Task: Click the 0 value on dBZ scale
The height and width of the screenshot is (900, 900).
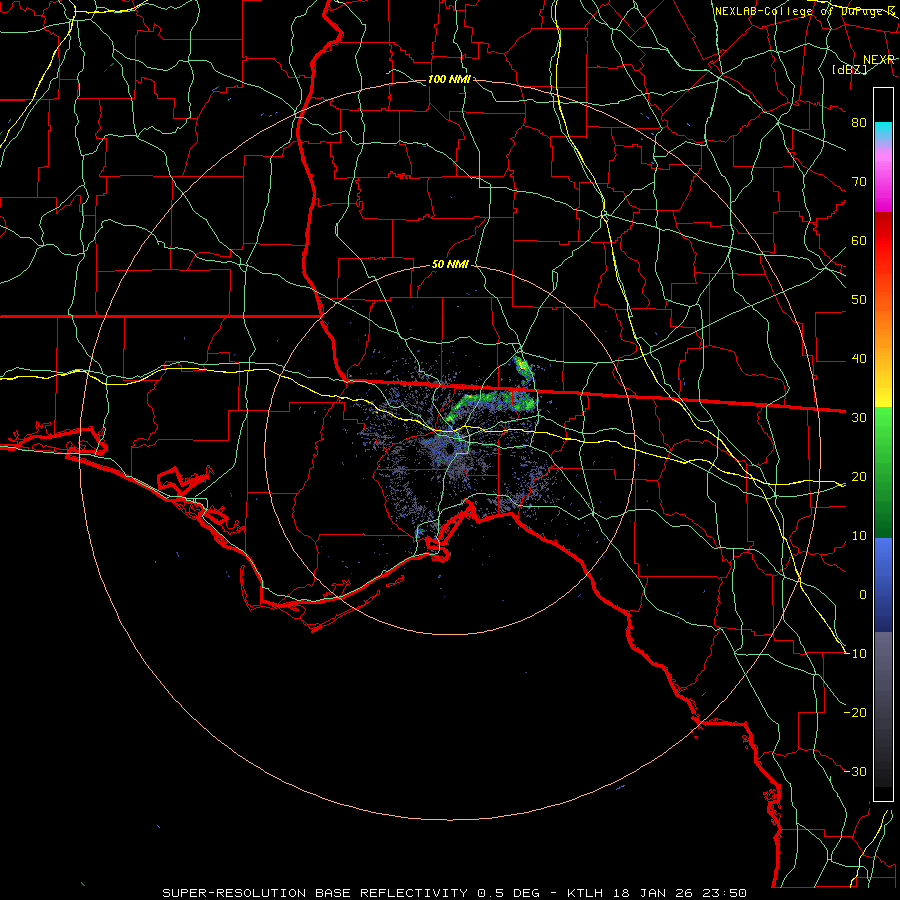Action: coord(863,595)
